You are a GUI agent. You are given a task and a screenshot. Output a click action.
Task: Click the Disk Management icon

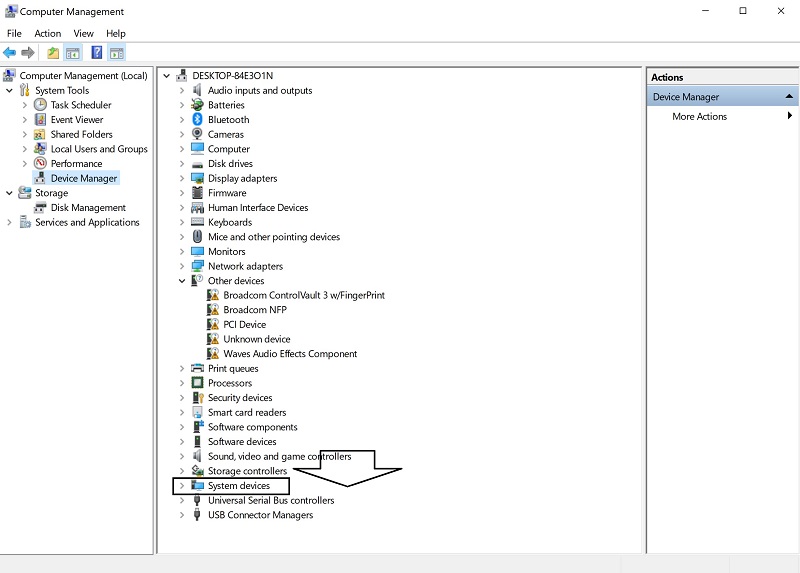point(40,208)
